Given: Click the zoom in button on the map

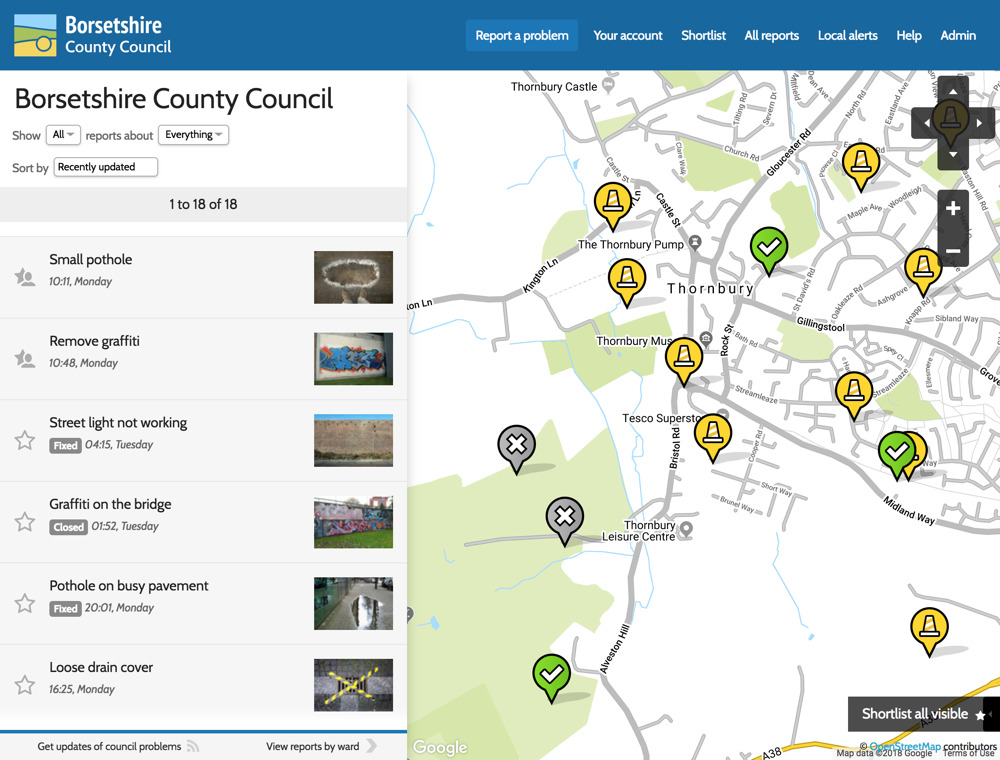Looking at the screenshot, I should coord(951,208).
